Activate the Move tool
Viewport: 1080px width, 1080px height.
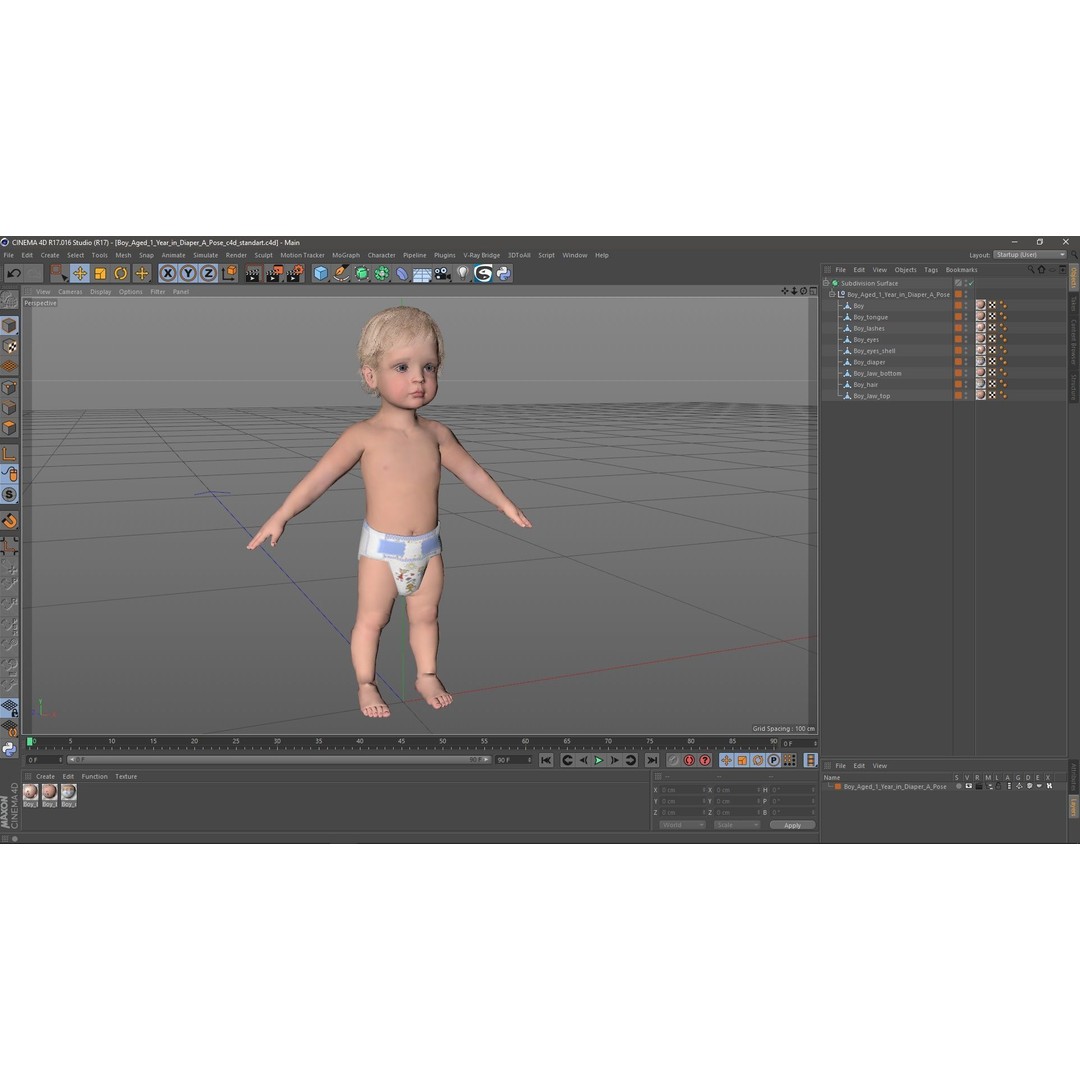80,273
